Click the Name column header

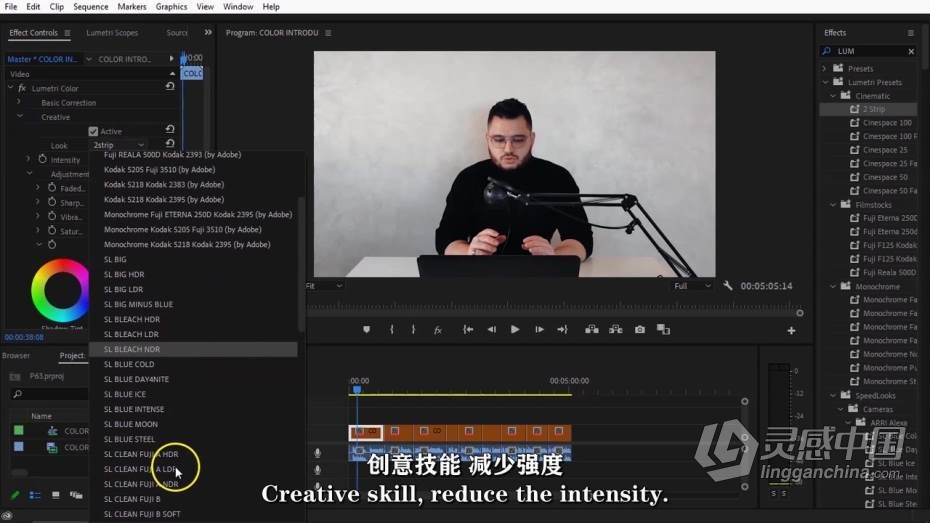pyautogui.click(x=41, y=416)
